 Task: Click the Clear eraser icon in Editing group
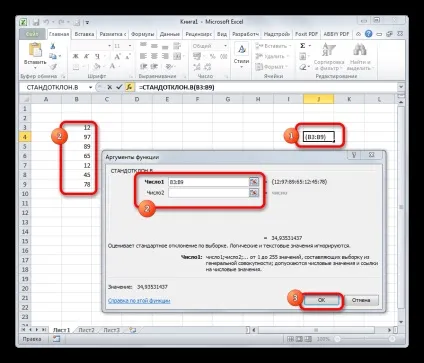click(303, 67)
